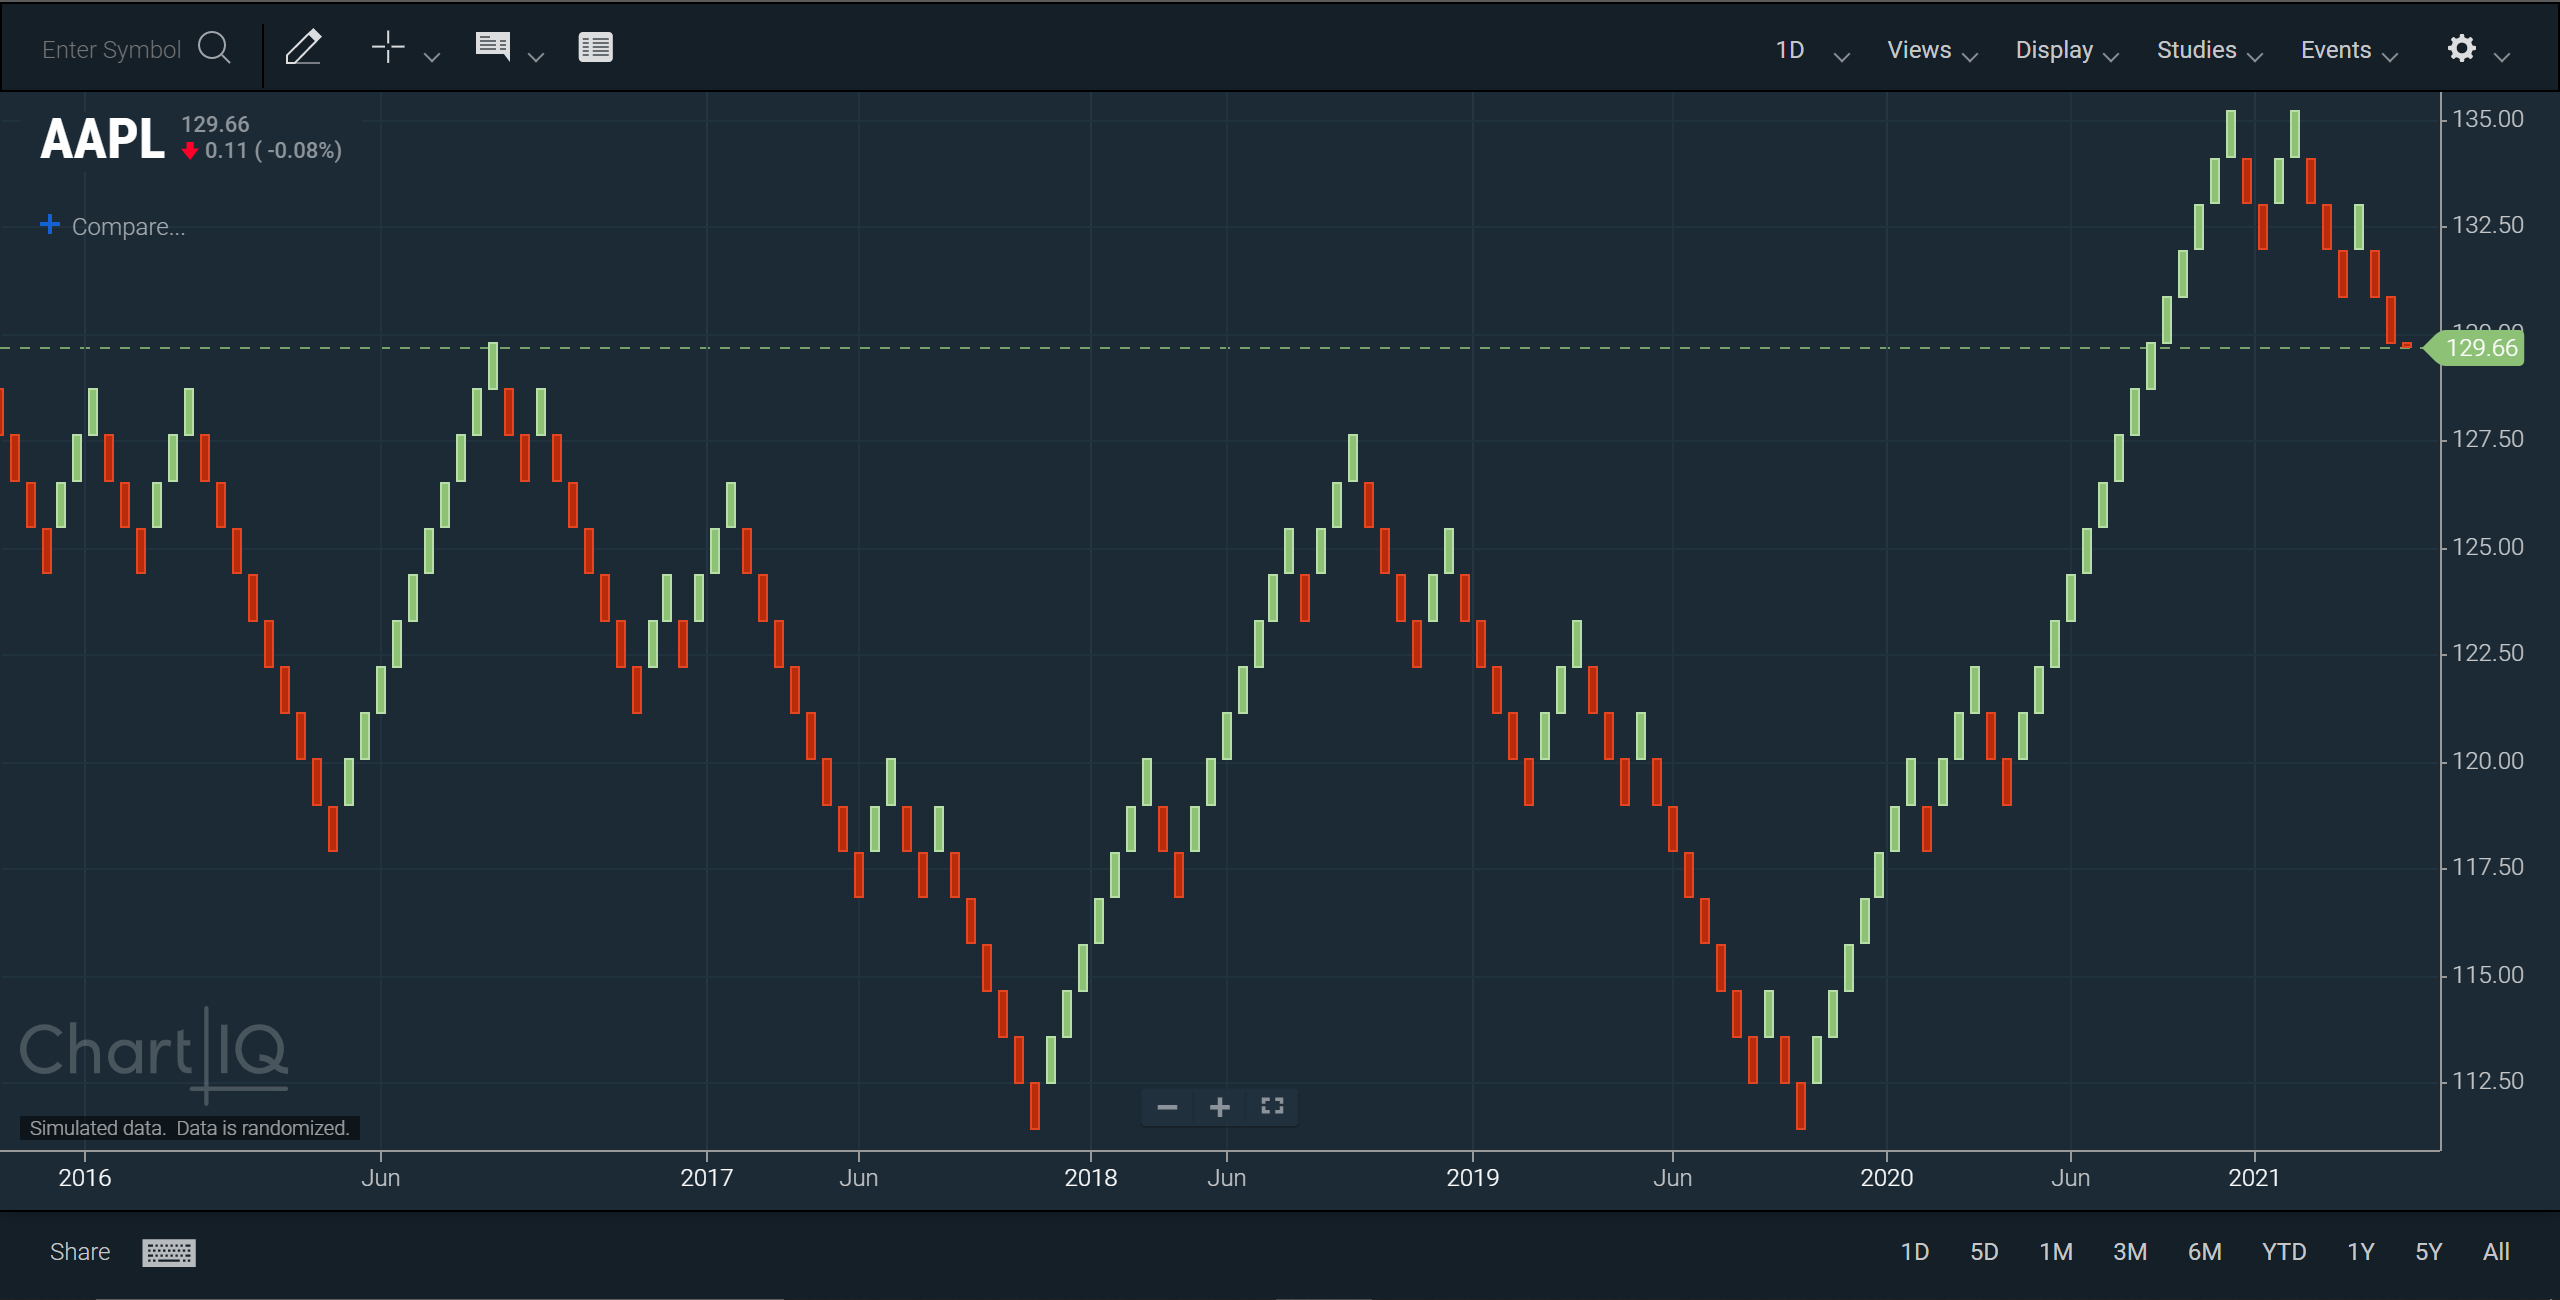
Task: Set range to 1D in footer
Action: click(1914, 1252)
